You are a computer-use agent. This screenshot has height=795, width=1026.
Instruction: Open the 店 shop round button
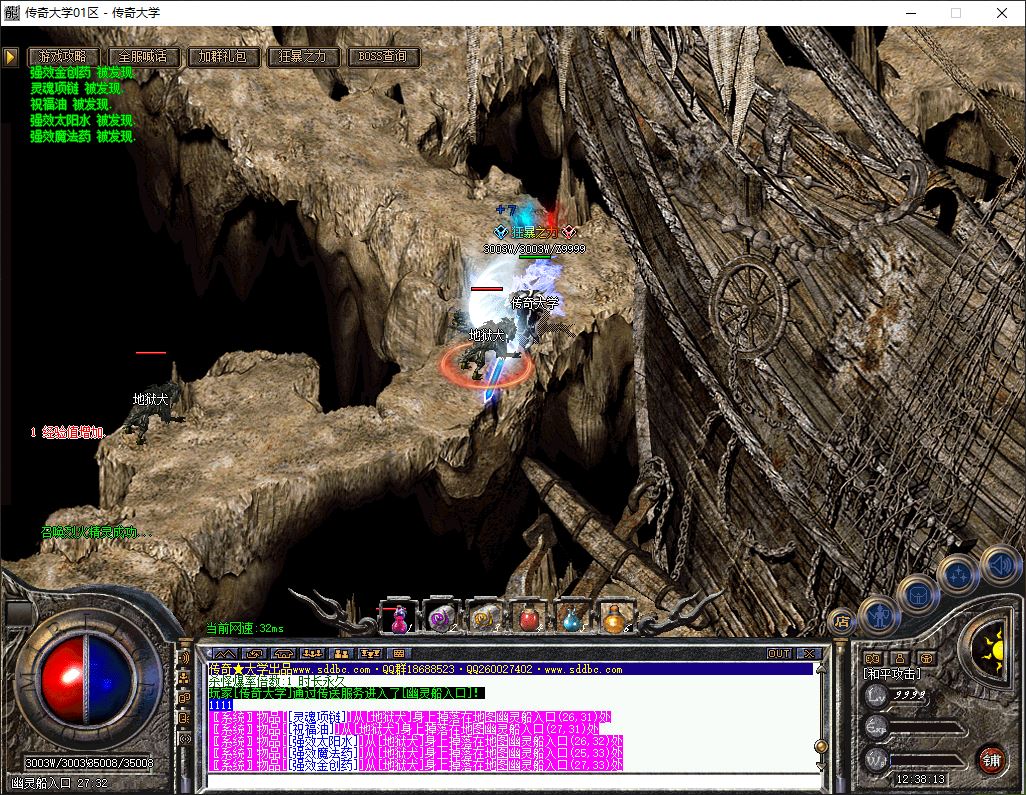842,621
